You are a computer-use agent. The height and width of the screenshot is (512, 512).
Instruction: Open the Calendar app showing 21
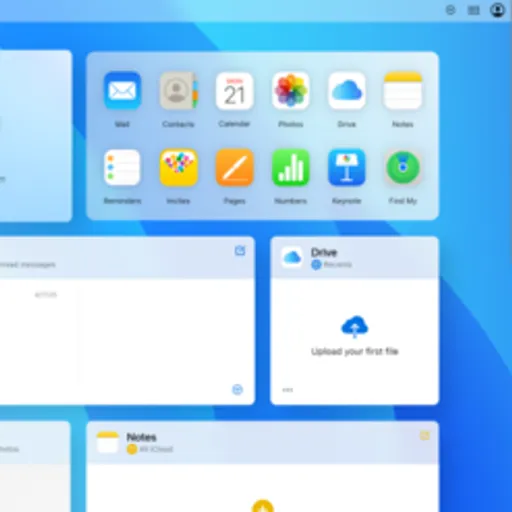click(x=234, y=91)
